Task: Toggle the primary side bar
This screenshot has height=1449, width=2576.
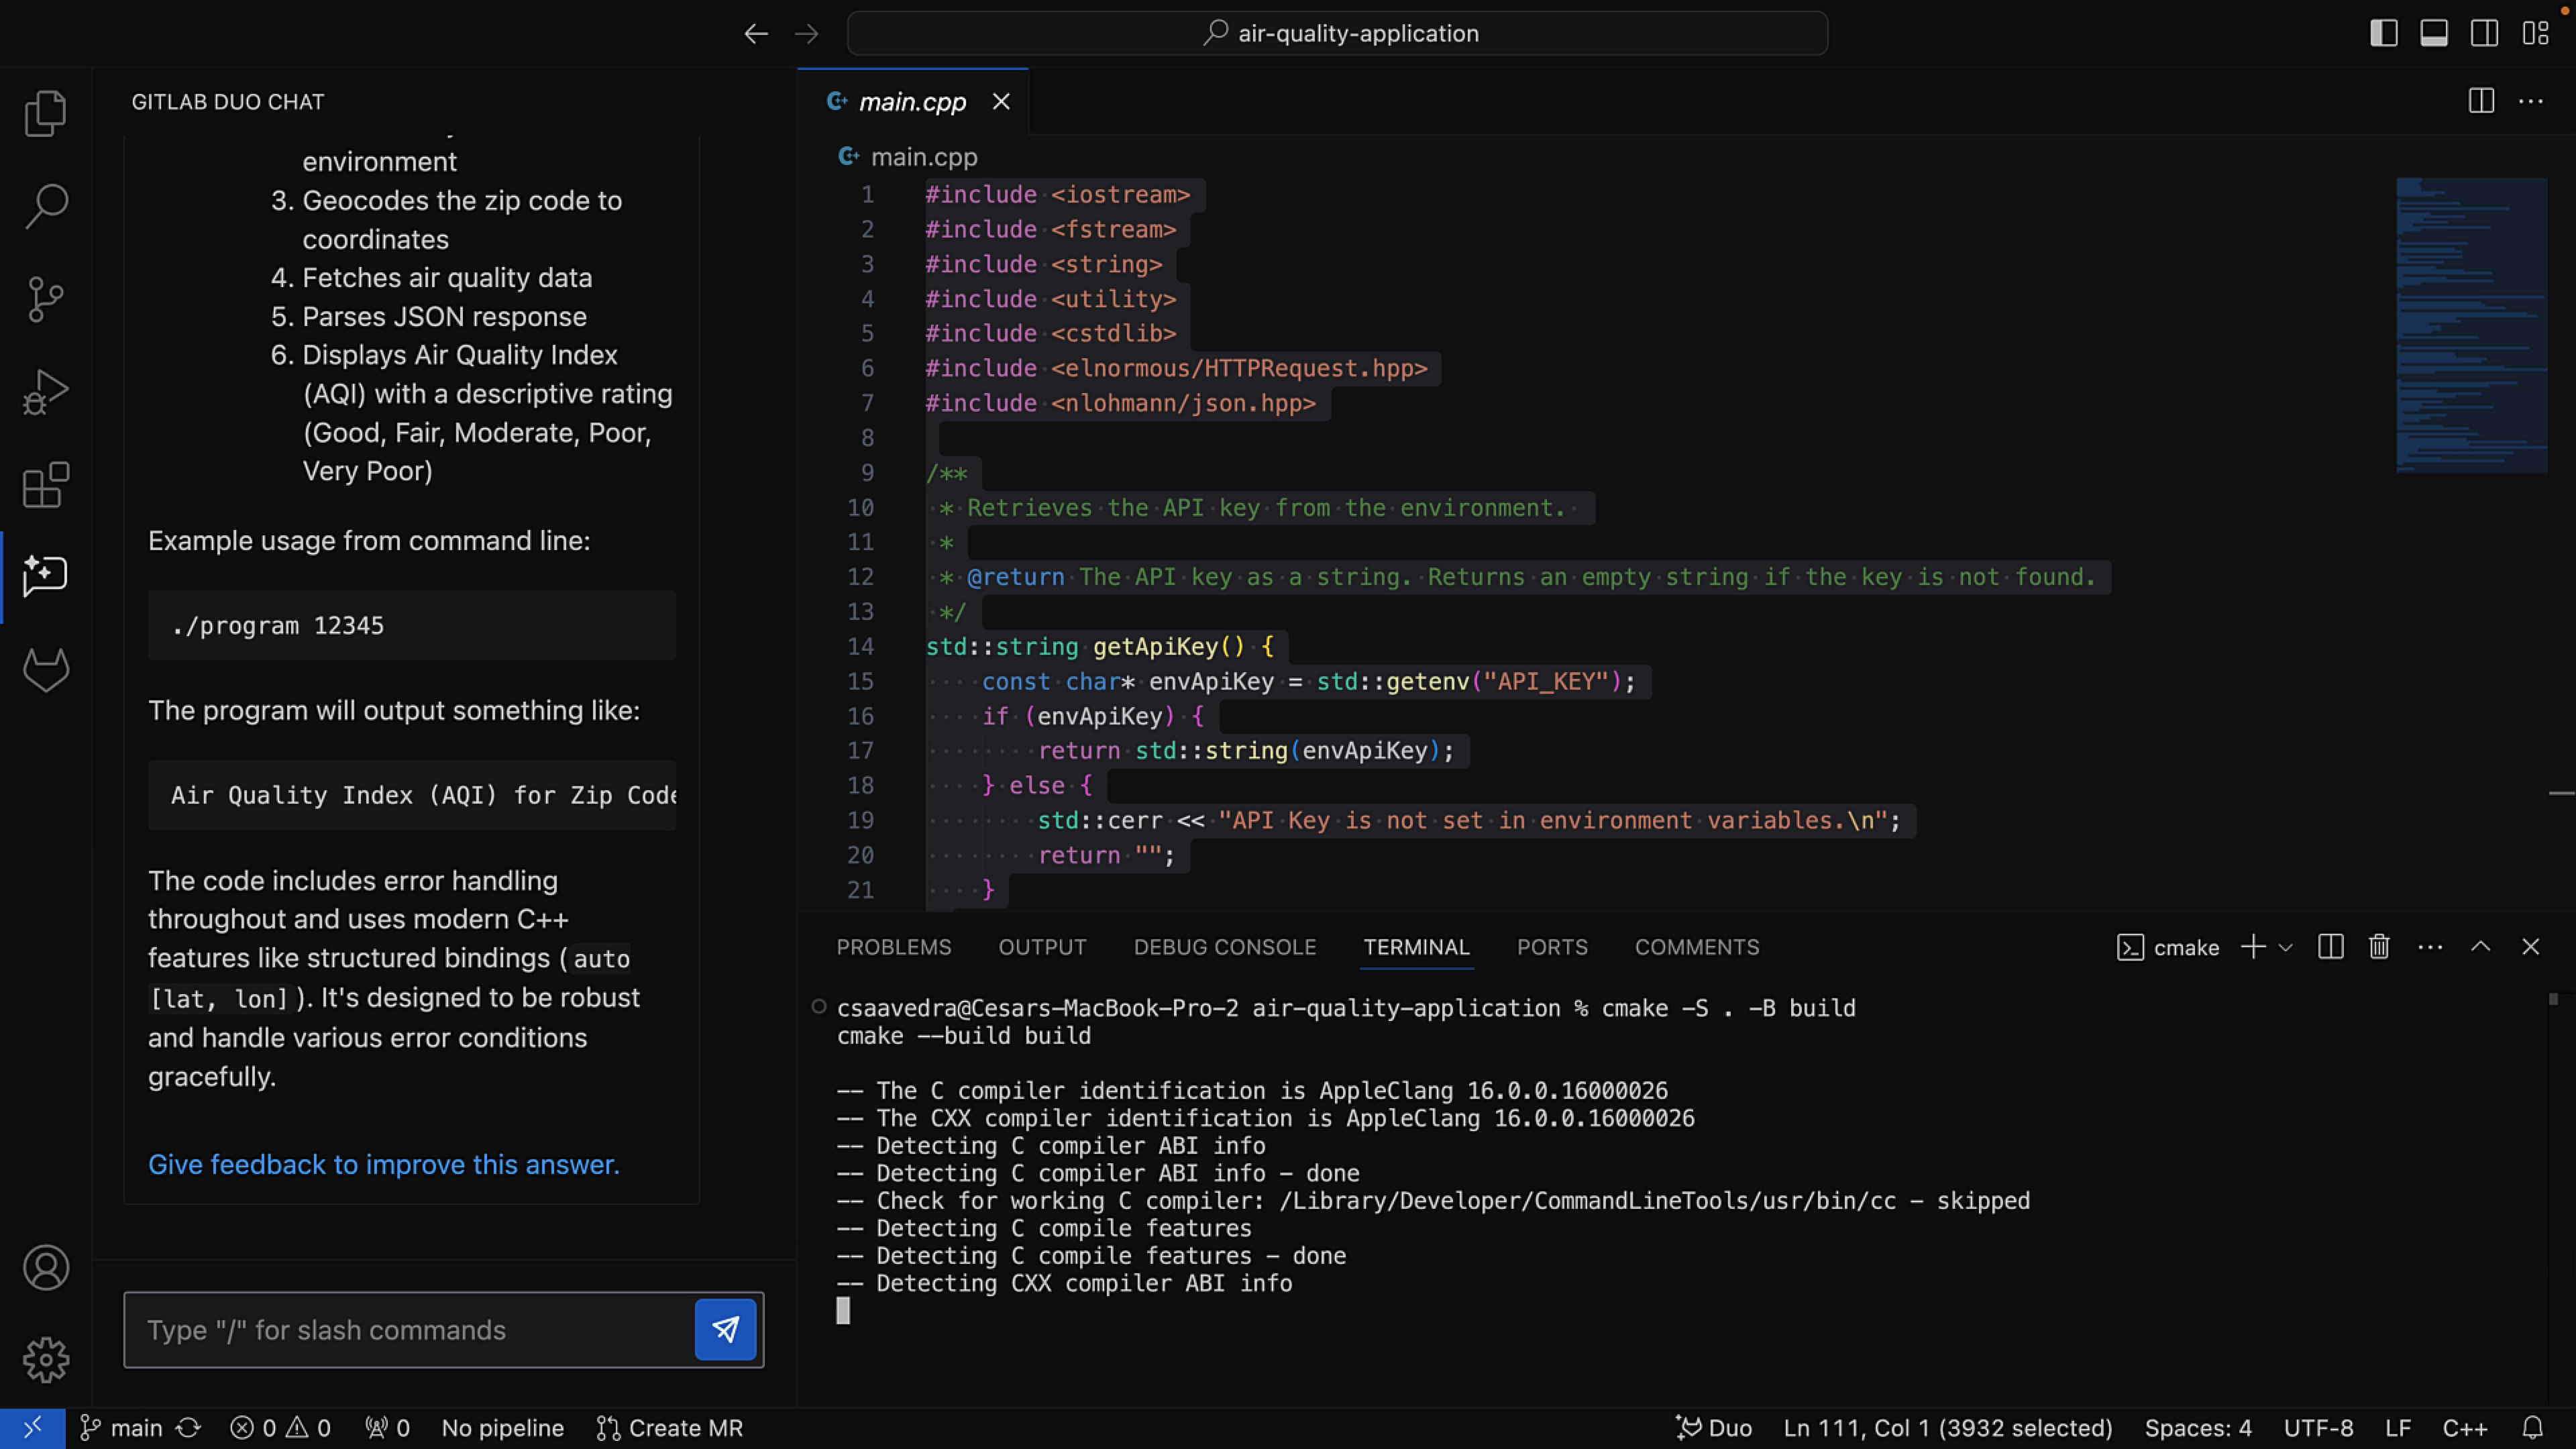Action: 2384,33
